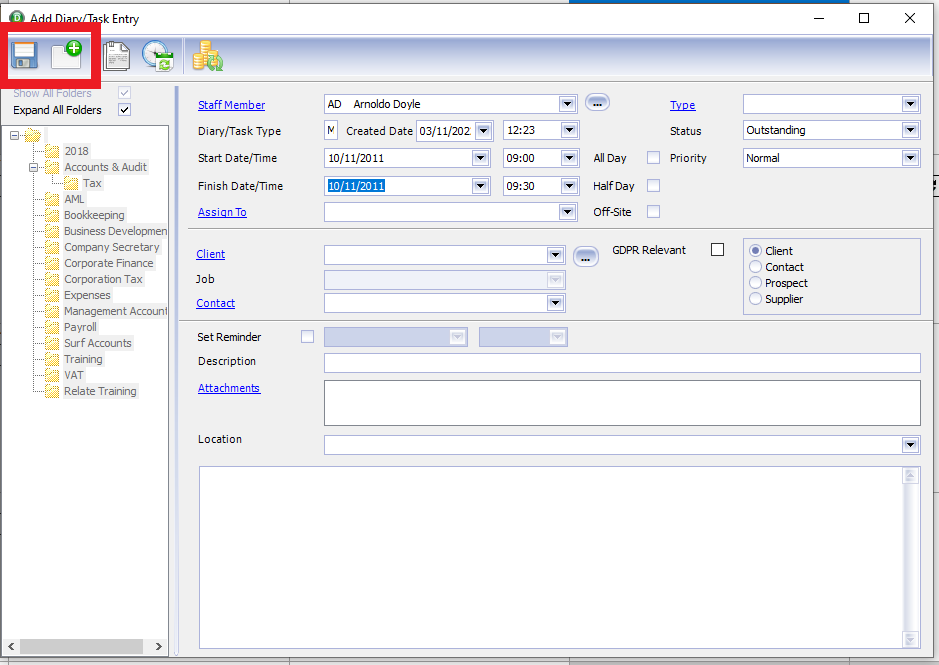Select the Relate Training folder
939x665 pixels.
(x=100, y=391)
